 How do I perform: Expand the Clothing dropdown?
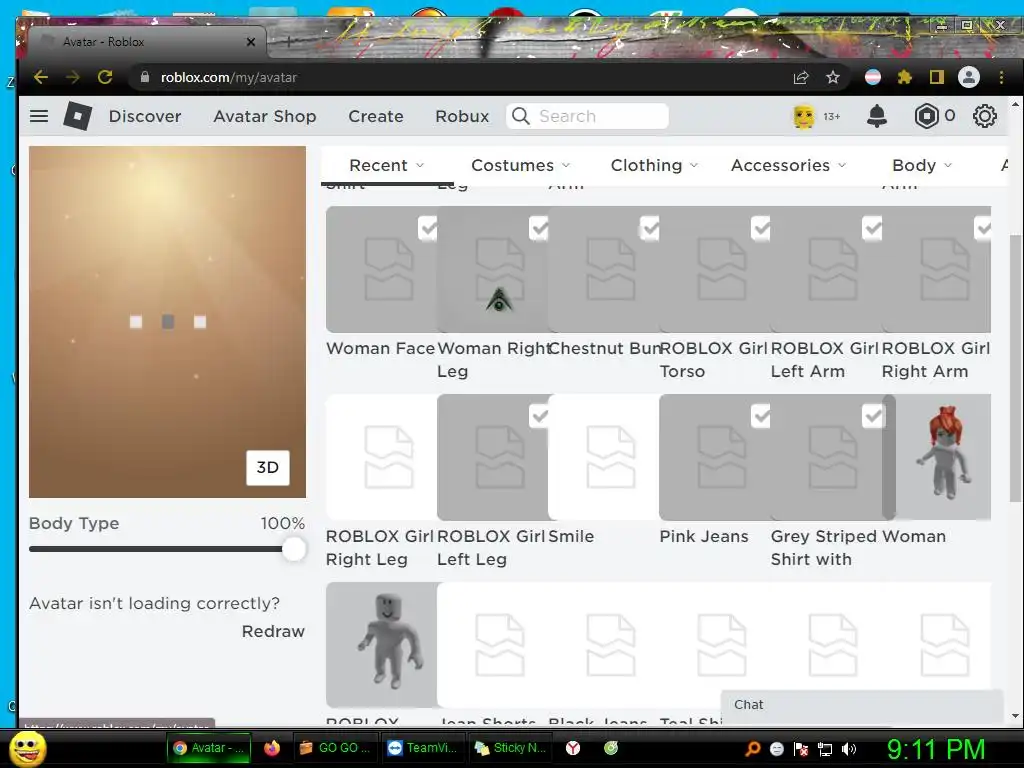pos(654,165)
